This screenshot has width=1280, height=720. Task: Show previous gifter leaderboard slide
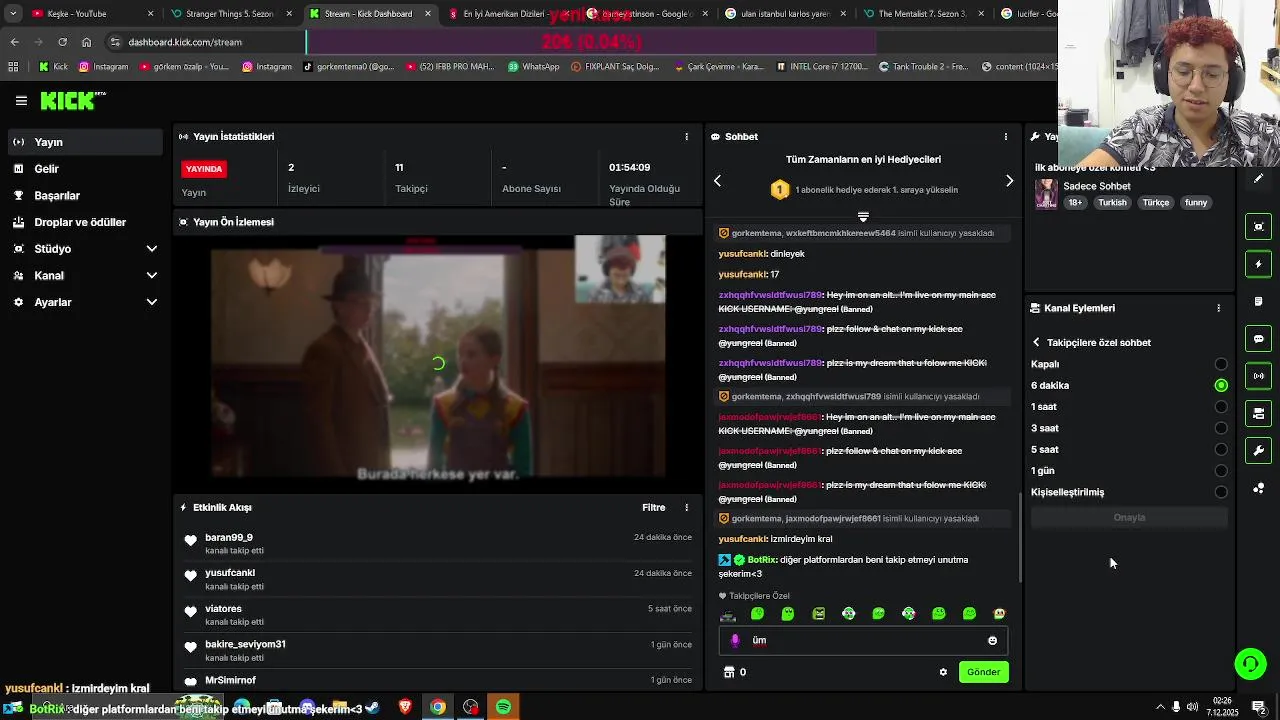tap(717, 181)
